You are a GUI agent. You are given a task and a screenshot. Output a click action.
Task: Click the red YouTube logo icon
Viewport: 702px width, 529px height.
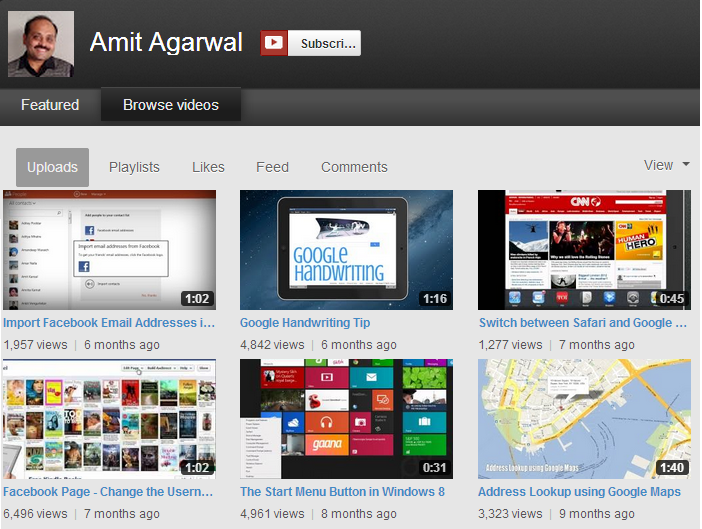[x=274, y=43]
